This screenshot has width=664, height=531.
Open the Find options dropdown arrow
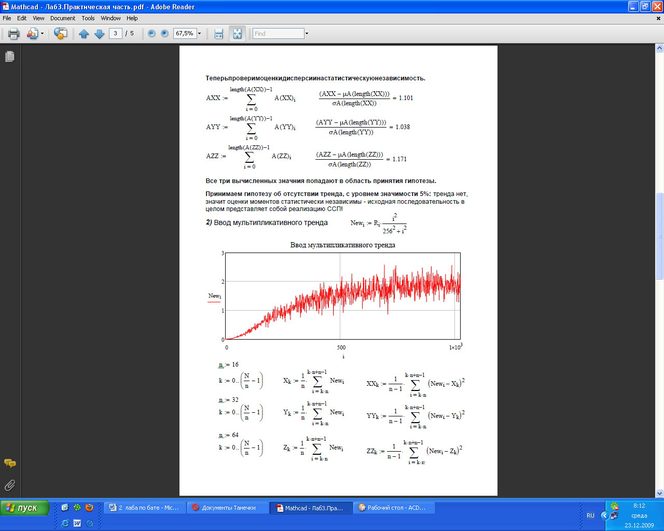(307, 33)
